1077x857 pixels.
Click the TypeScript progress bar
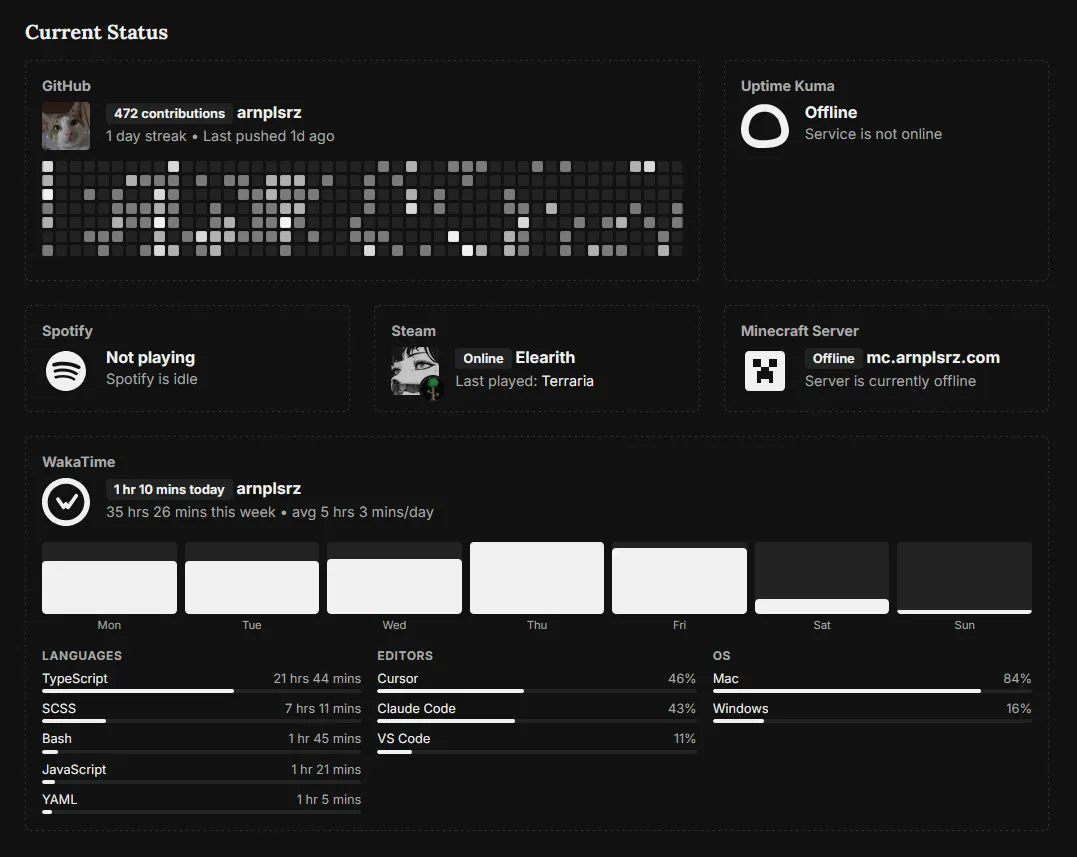(201, 691)
